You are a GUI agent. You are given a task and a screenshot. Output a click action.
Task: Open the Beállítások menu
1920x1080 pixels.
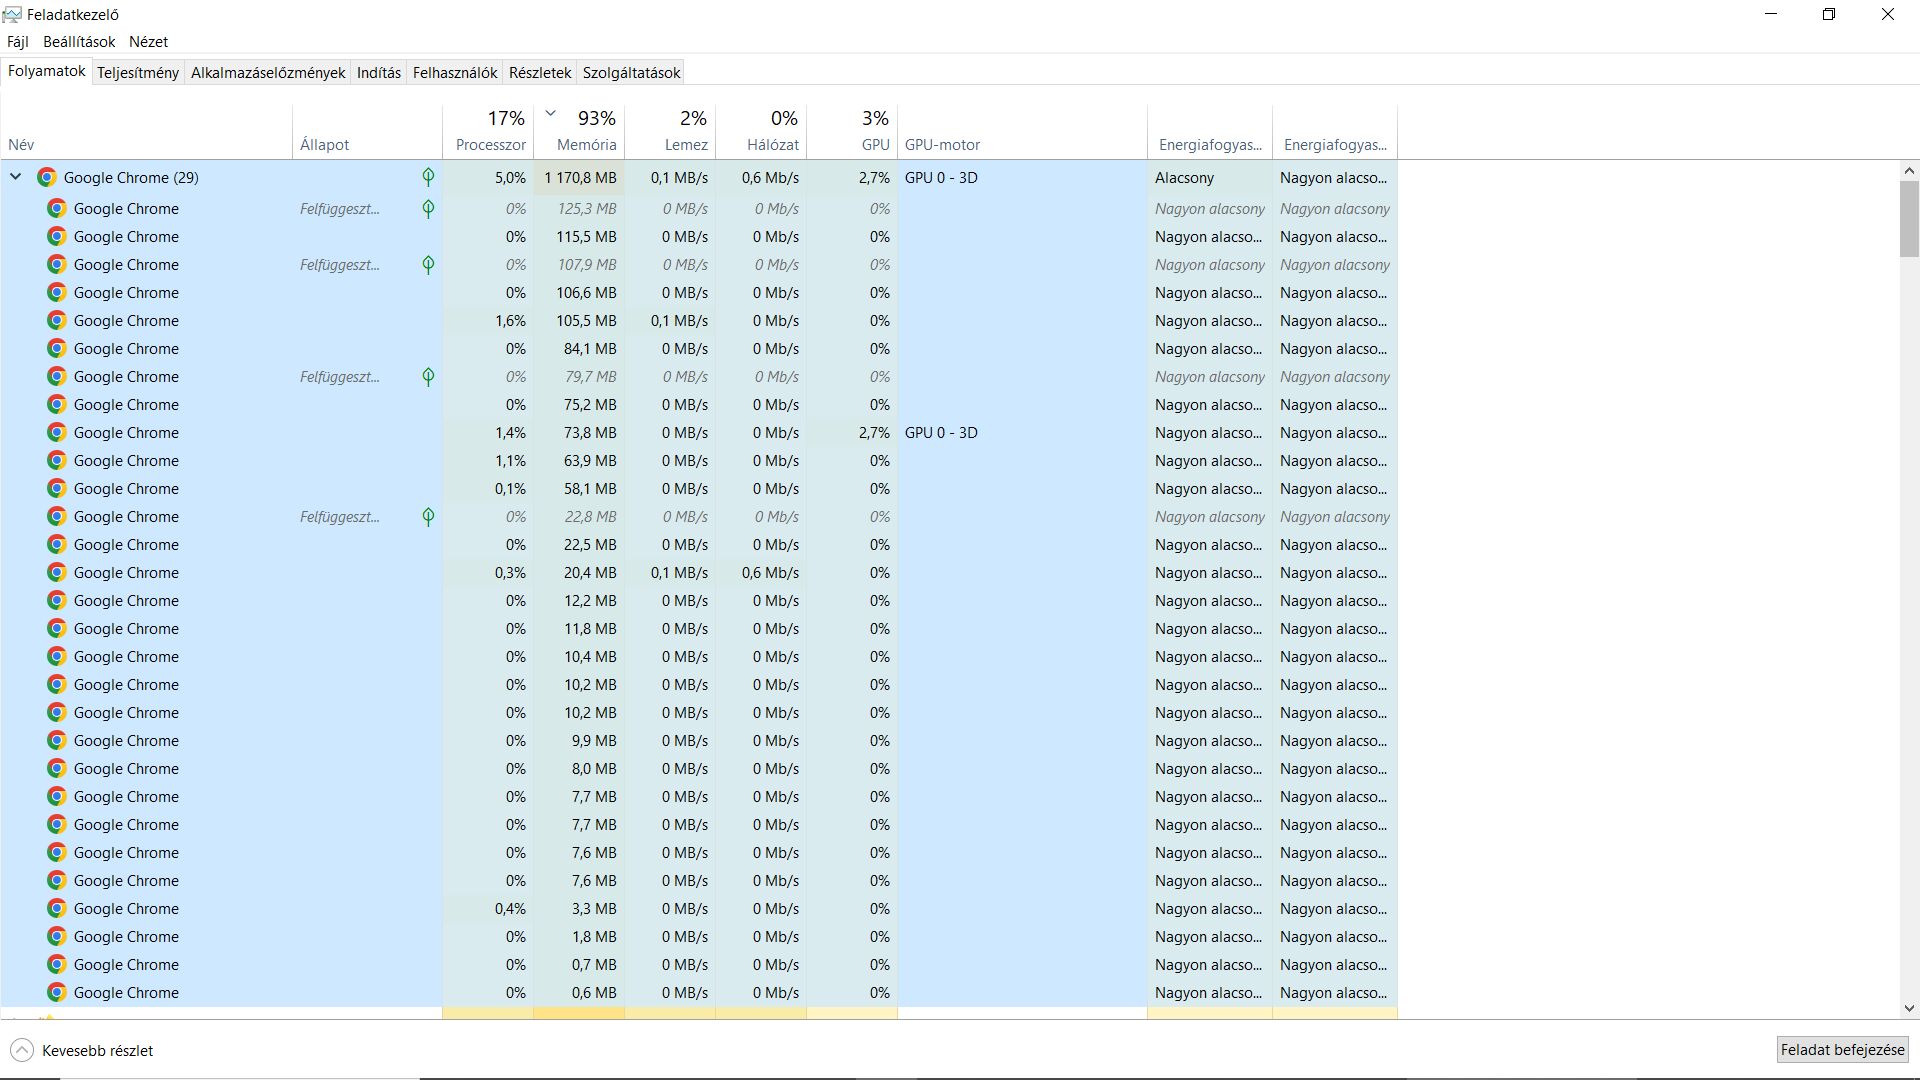click(79, 42)
